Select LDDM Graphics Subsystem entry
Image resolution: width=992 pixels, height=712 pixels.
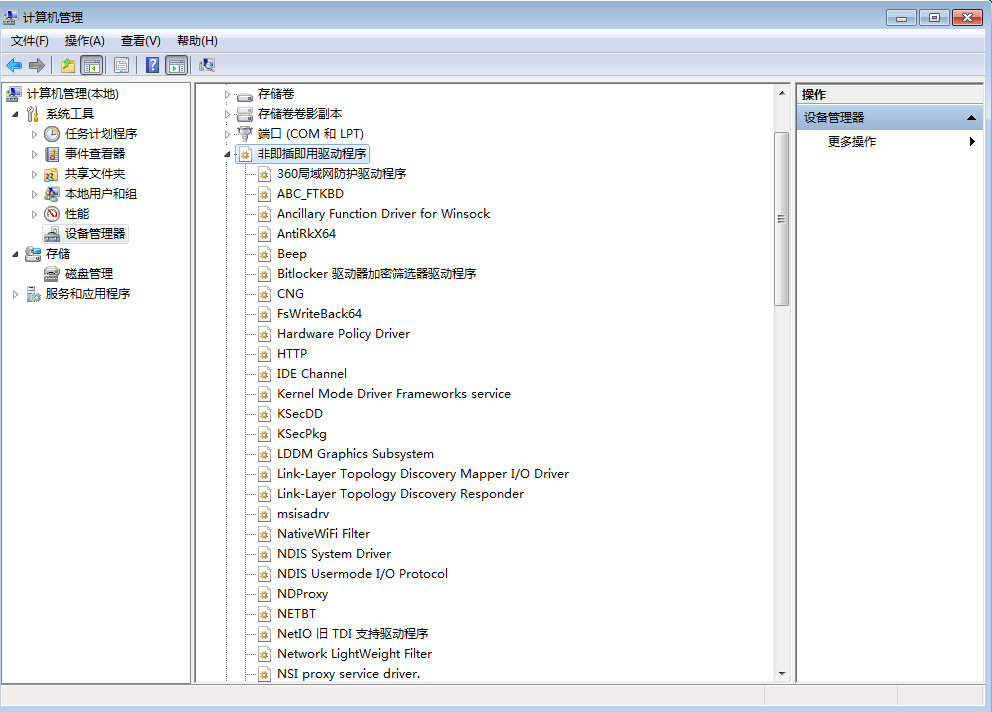pyautogui.click(x=356, y=454)
